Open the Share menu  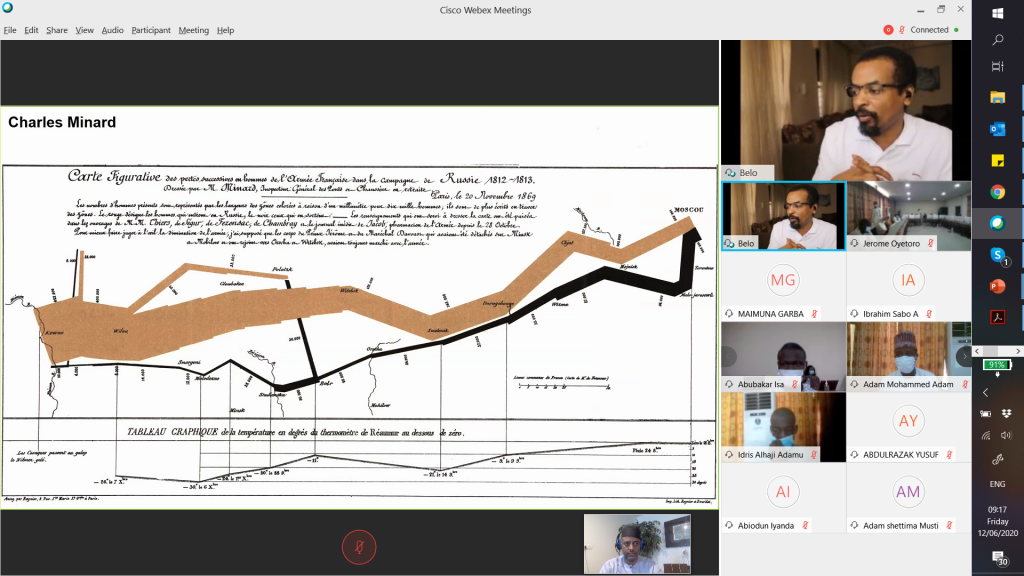tap(57, 30)
